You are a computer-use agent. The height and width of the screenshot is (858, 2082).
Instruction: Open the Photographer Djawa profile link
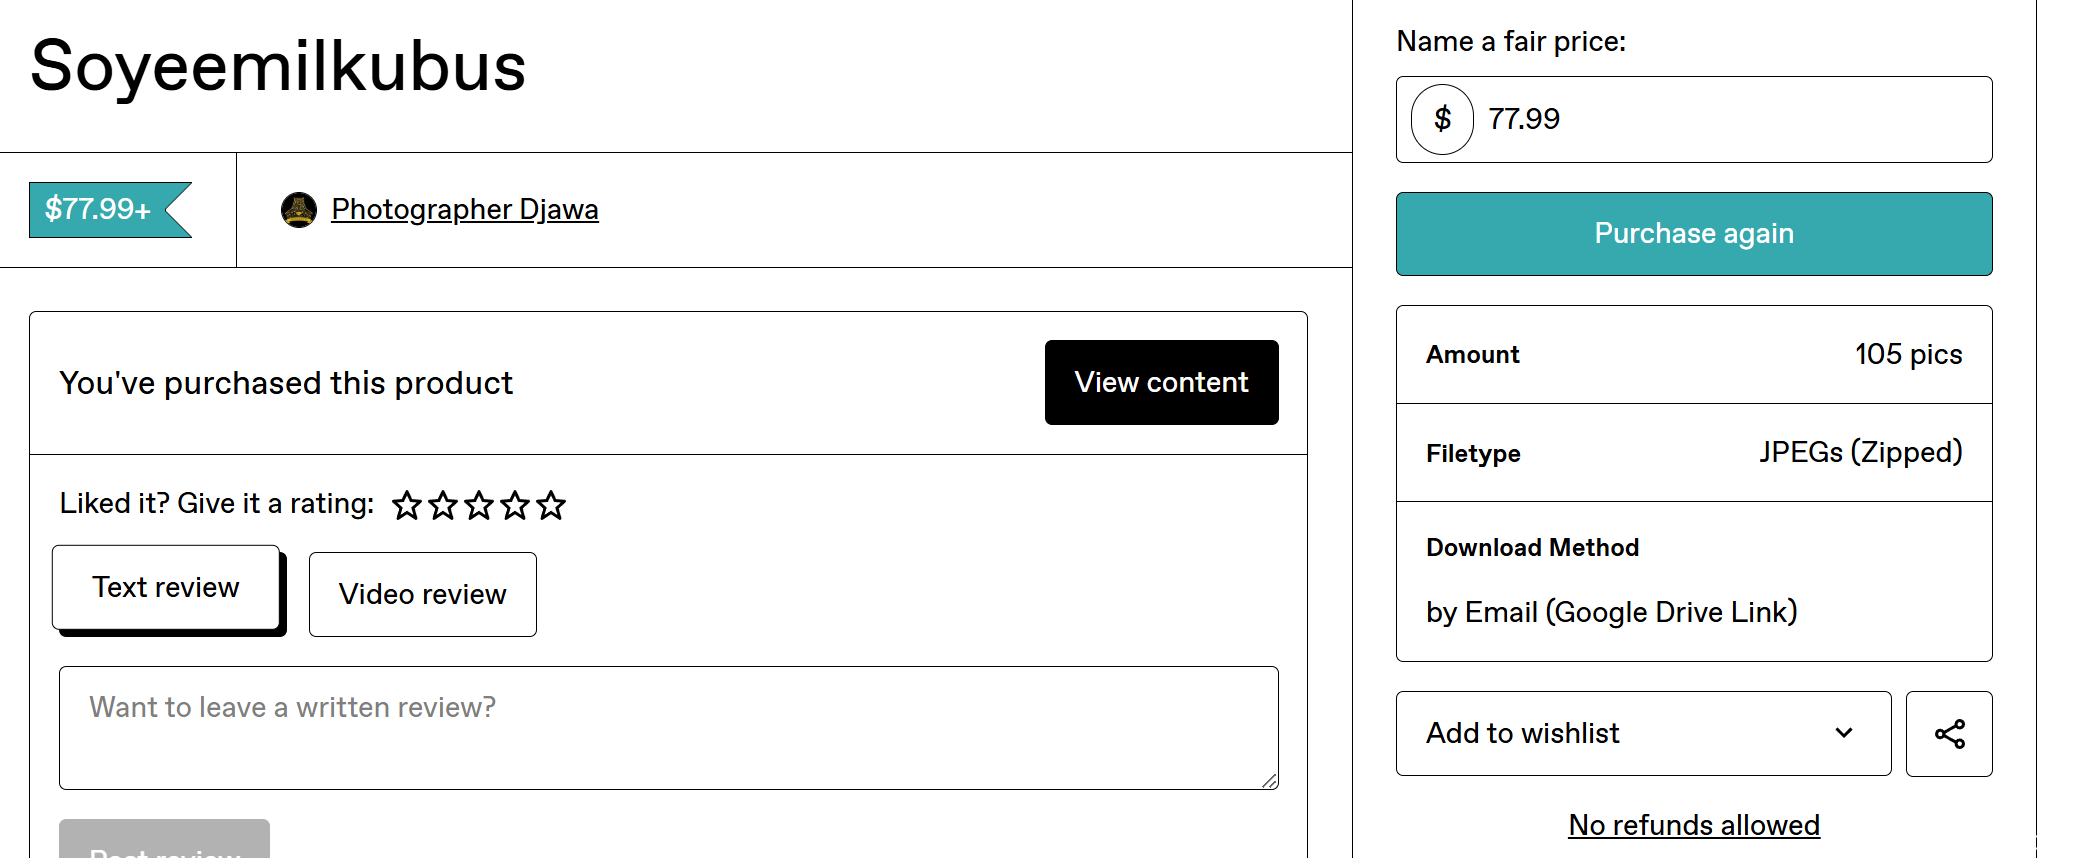(x=464, y=209)
